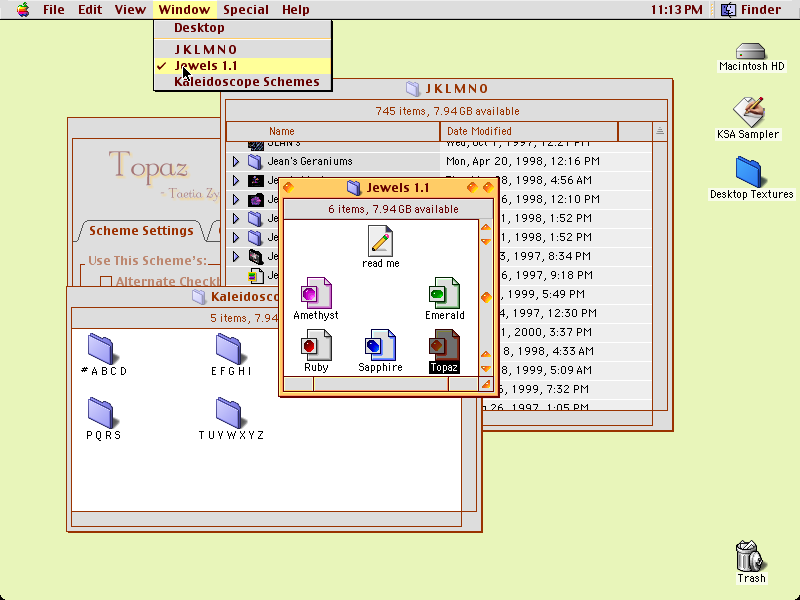800x600 pixels.
Task: Click Jewels 1.1 window resize corner
Action: coord(486,384)
